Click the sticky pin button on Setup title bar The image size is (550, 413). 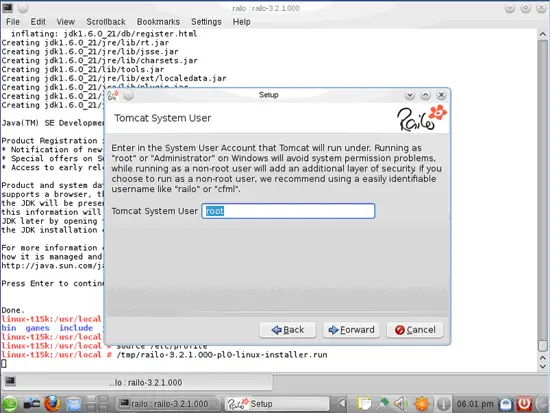pos(128,95)
